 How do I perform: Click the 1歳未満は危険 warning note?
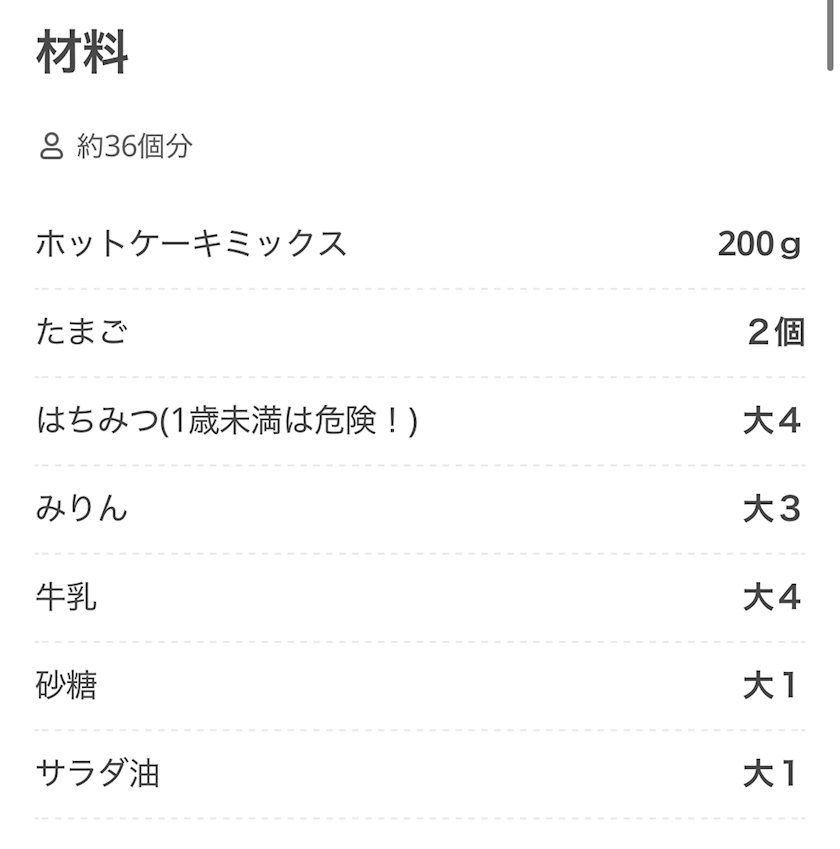(288, 421)
